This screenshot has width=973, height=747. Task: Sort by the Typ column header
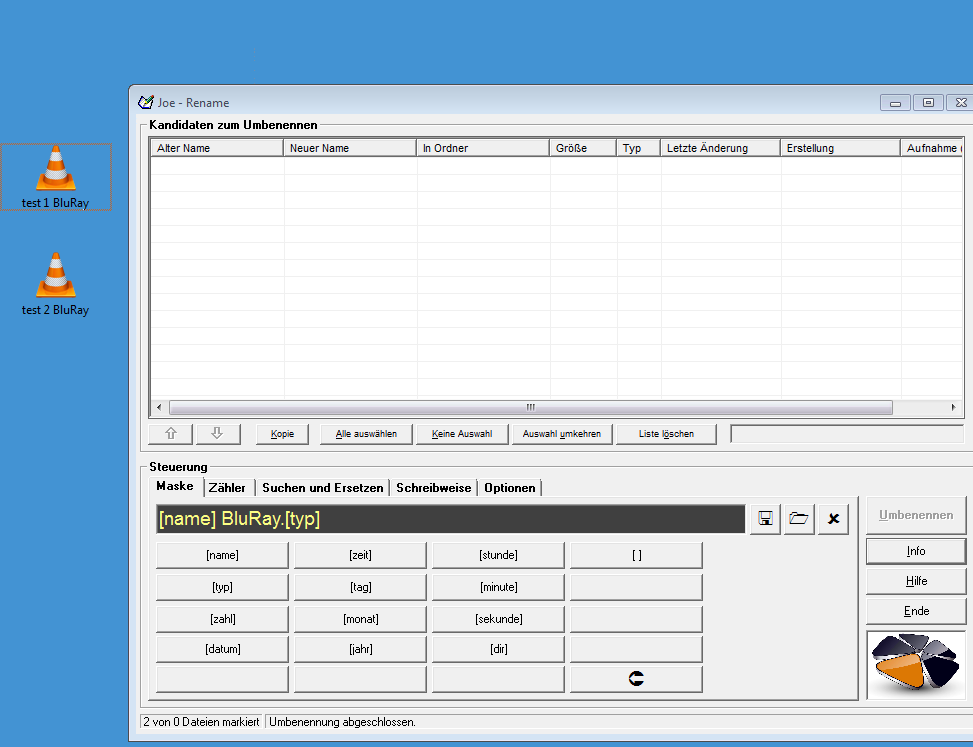639,148
